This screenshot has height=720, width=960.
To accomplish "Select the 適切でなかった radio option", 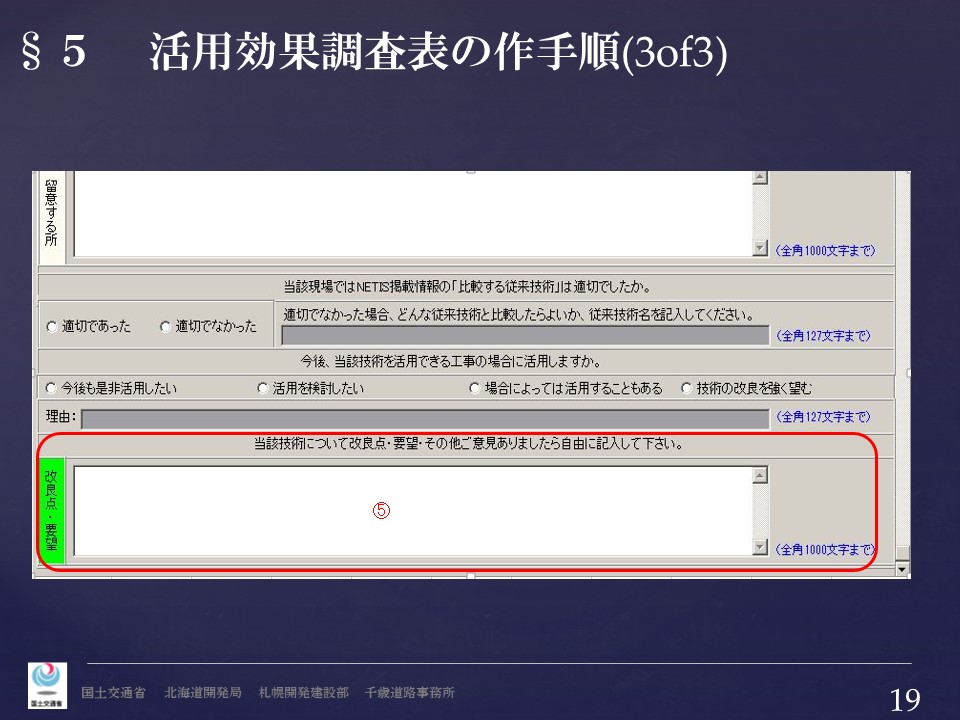I will pyautogui.click(x=166, y=327).
